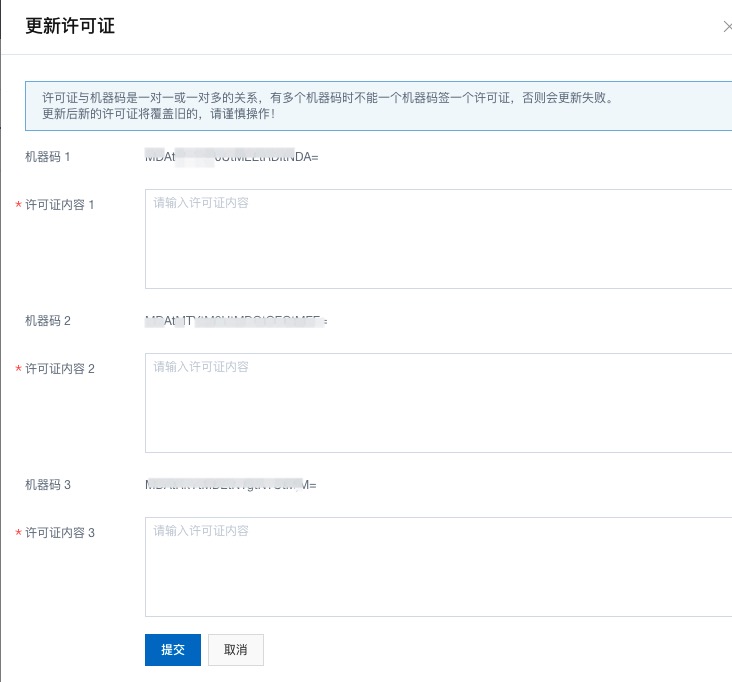Click the 许可证内容 1 label
Screen dimensions: 732x682
tap(60, 204)
